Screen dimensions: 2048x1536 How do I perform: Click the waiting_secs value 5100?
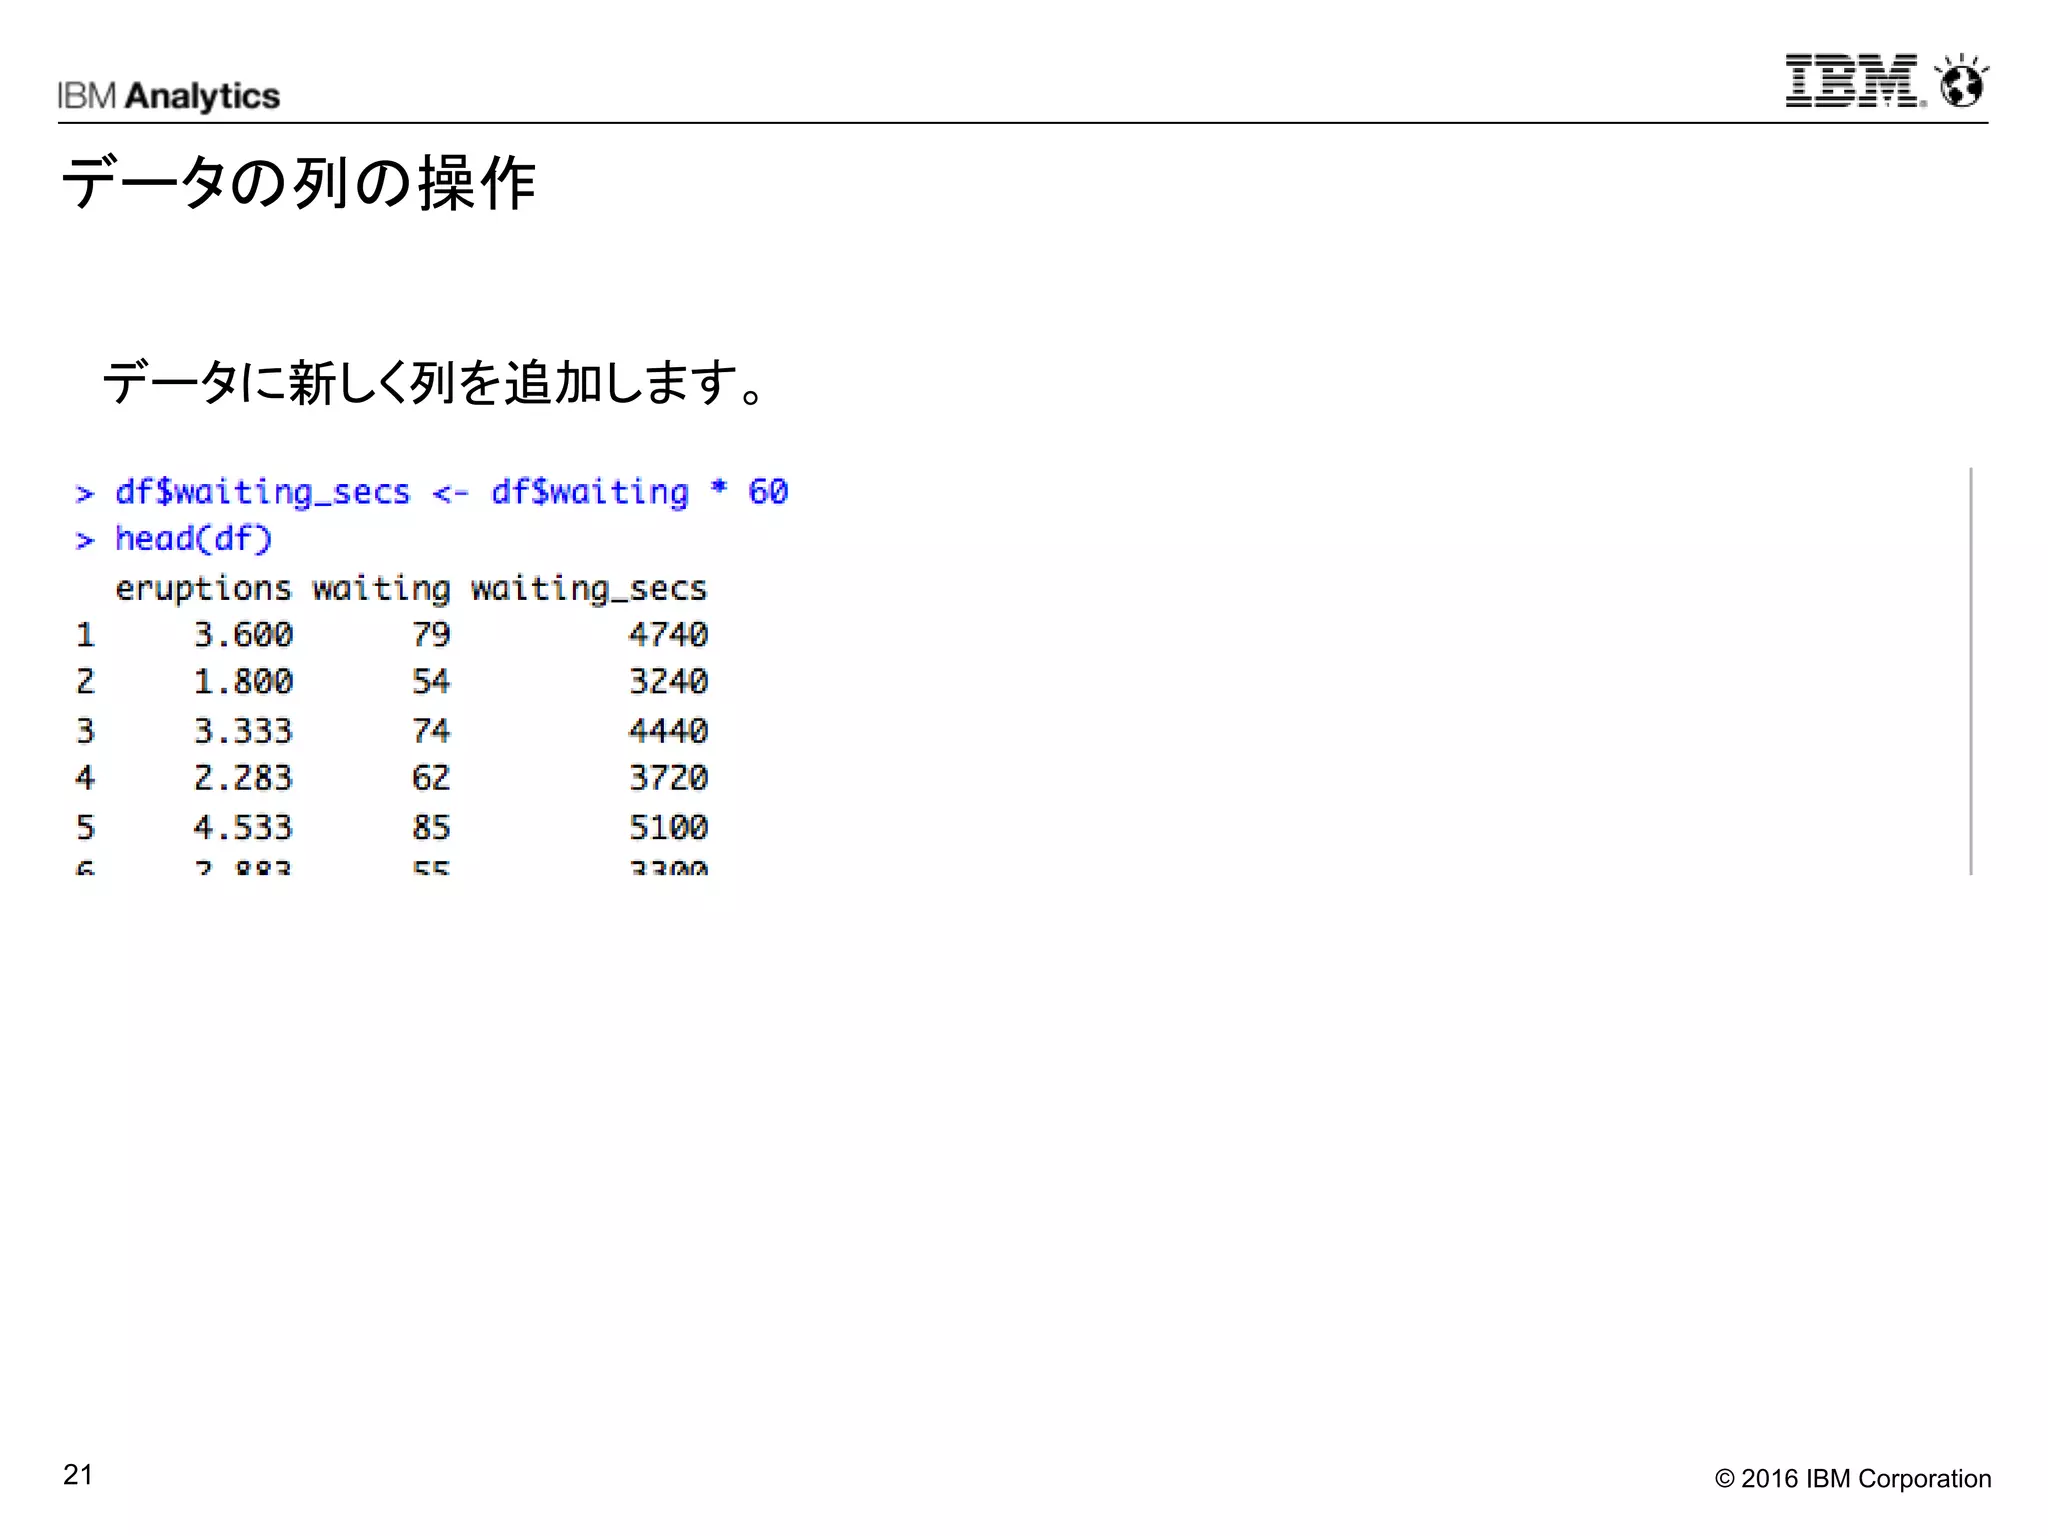668,827
